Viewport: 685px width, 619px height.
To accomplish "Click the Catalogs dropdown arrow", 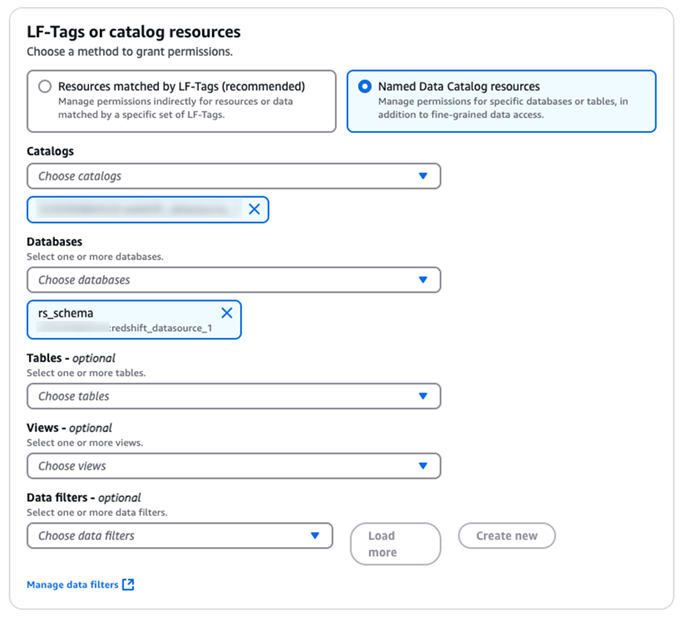I will tap(423, 176).
